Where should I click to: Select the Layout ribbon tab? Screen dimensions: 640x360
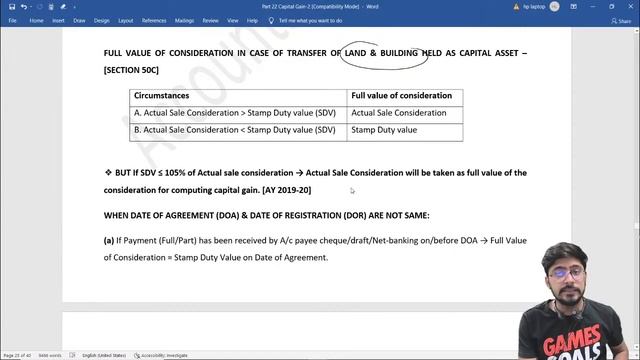(126, 20)
